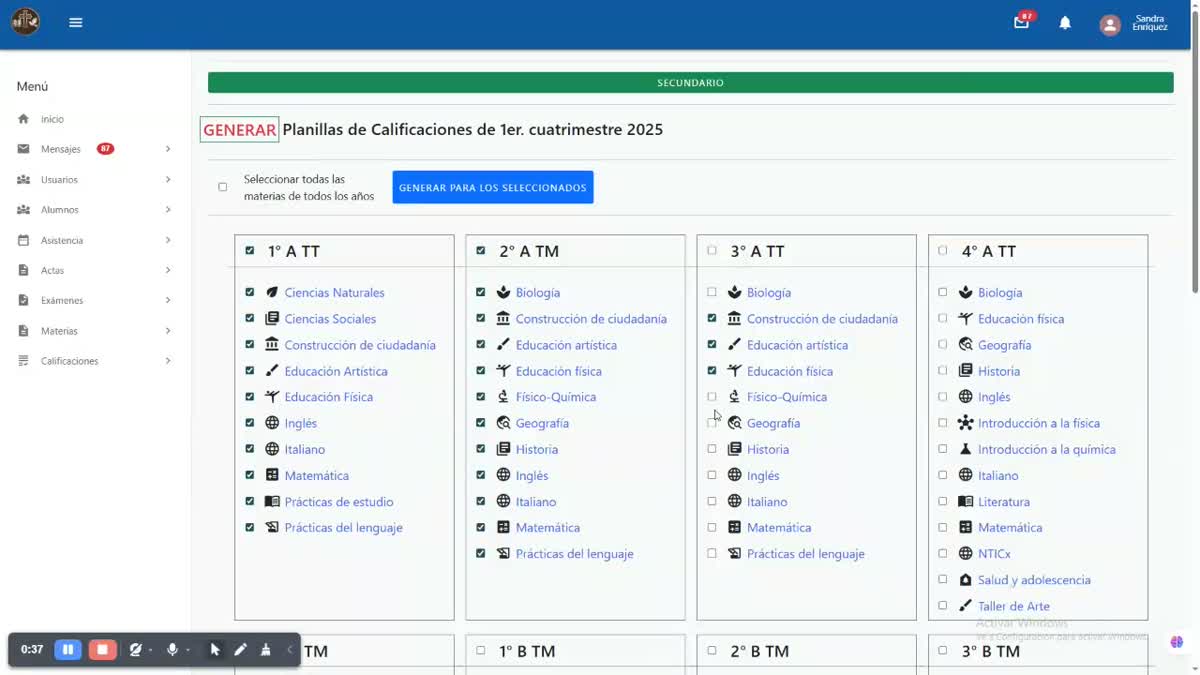Expand Asistencia submenu chevron
Viewport: 1200px width, 675px height.
click(x=168, y=240)
